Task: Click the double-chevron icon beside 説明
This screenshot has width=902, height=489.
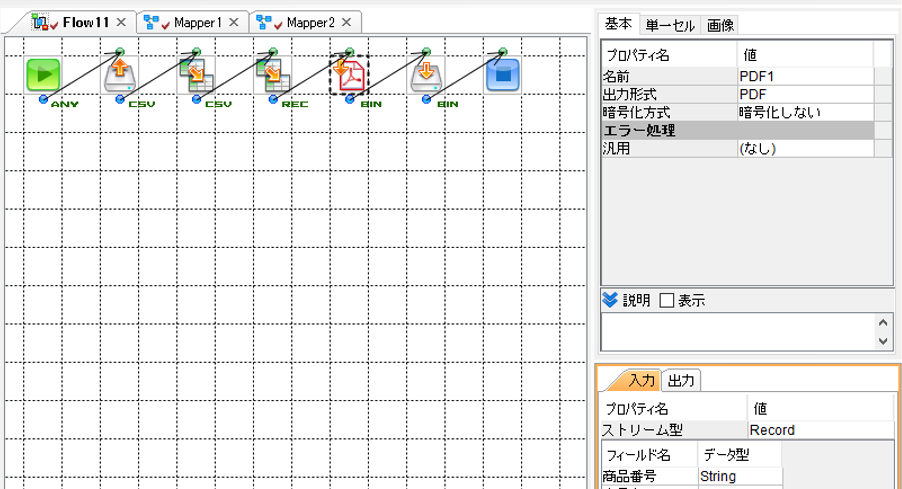Action: (x=610, y=300)
